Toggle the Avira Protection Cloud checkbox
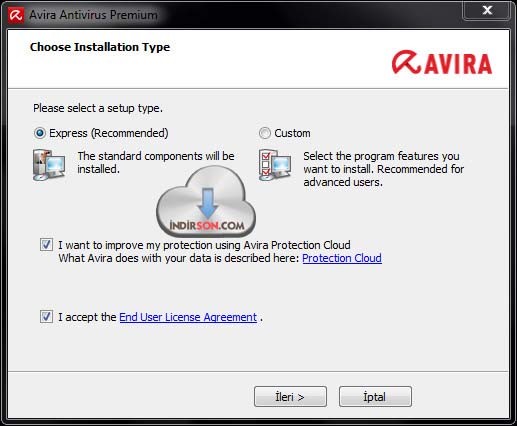This screenshot has height=426, width=517. [46, 245]
